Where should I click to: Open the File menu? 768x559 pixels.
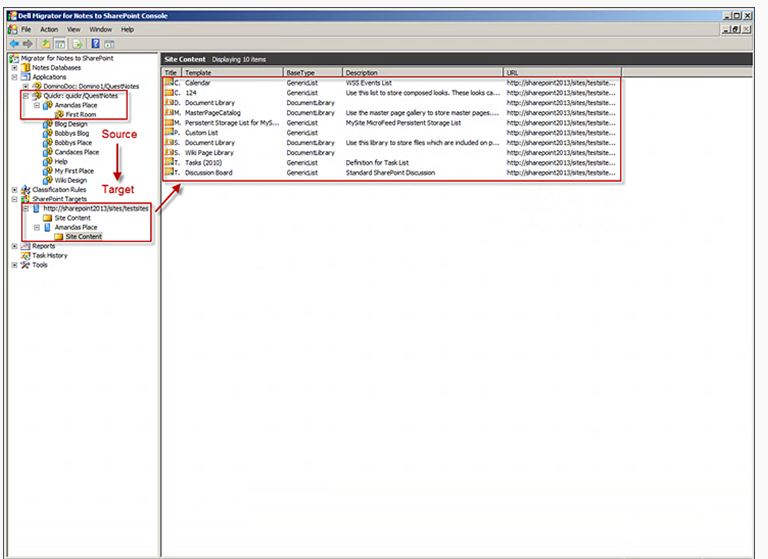tap(26, 29)
